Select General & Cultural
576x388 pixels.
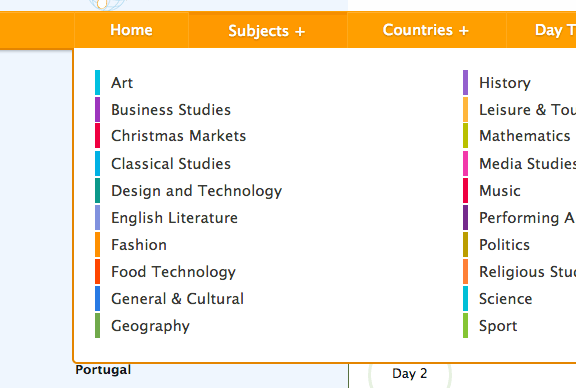coord(177,299)
